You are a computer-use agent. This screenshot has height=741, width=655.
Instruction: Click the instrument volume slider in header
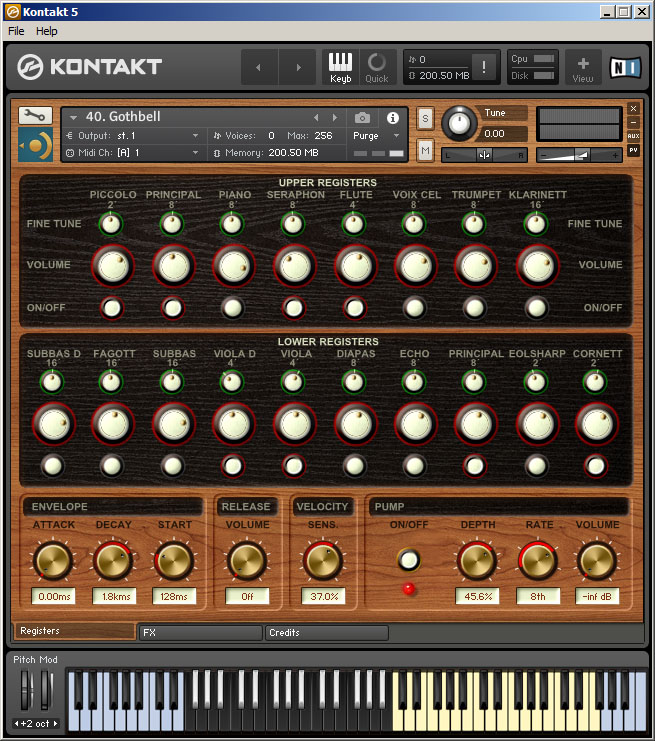point(579,155)
